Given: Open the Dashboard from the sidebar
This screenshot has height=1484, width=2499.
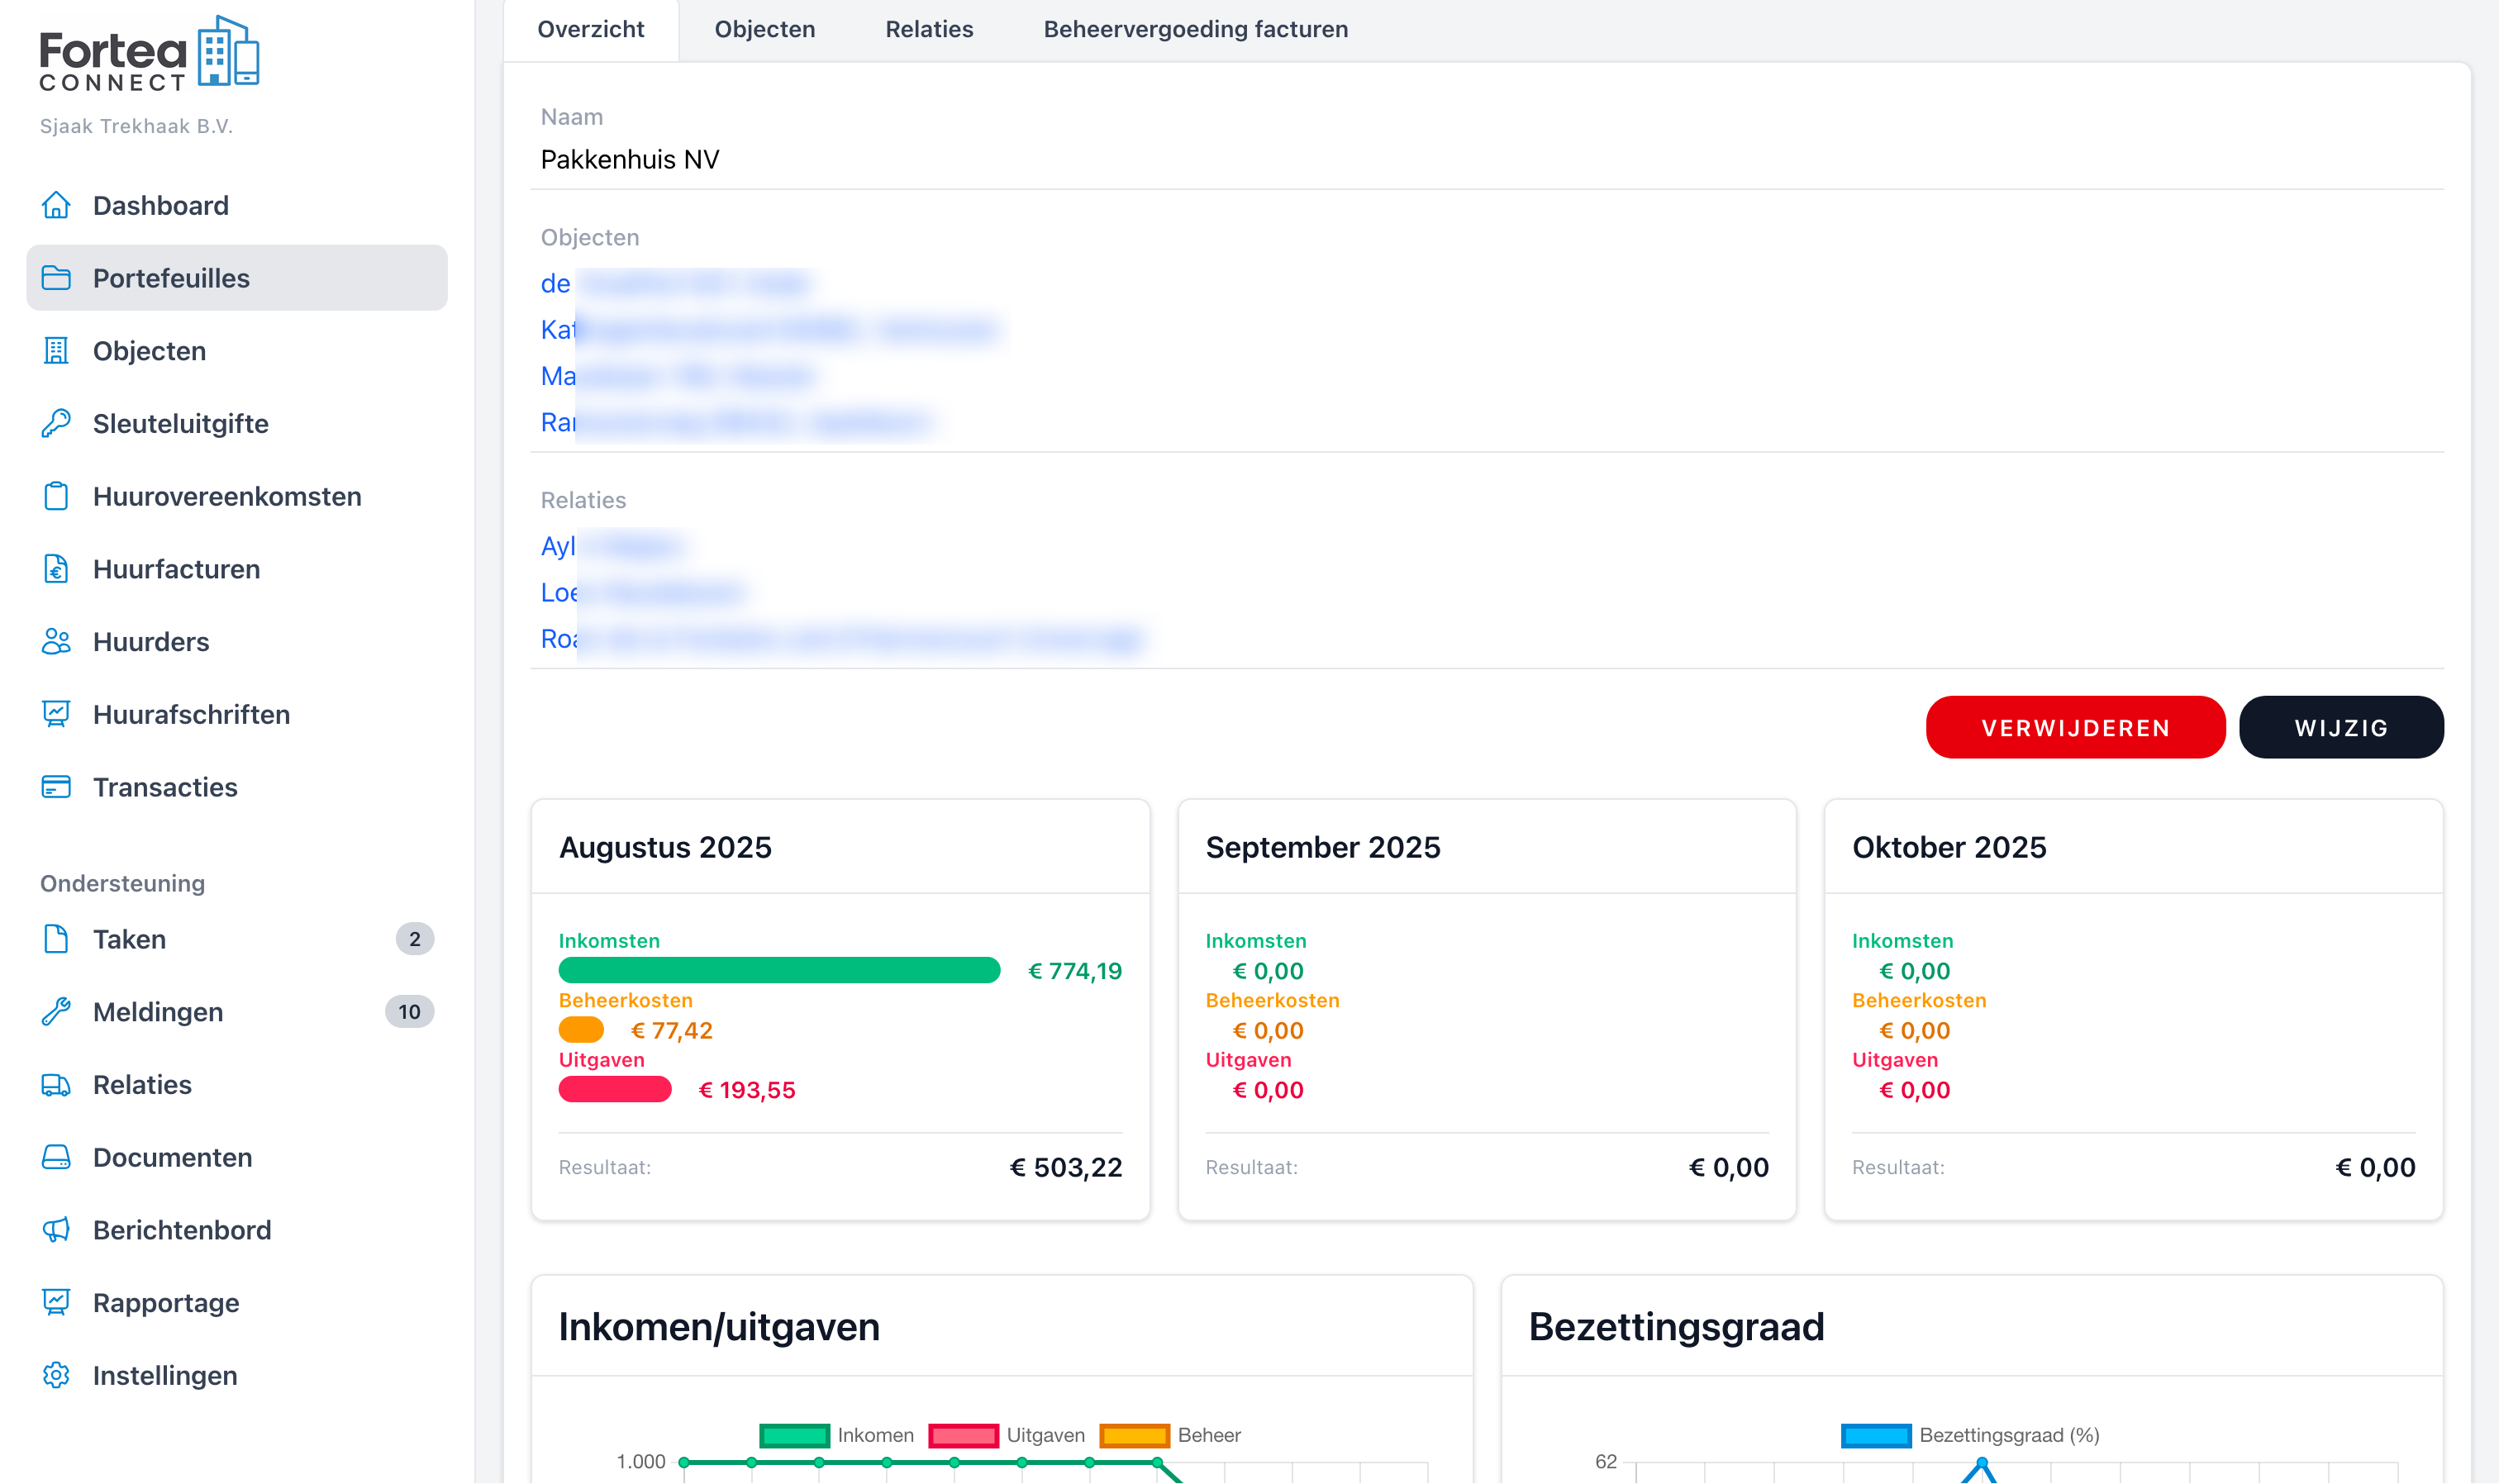Looking at the screenshot, I should 160,205.
